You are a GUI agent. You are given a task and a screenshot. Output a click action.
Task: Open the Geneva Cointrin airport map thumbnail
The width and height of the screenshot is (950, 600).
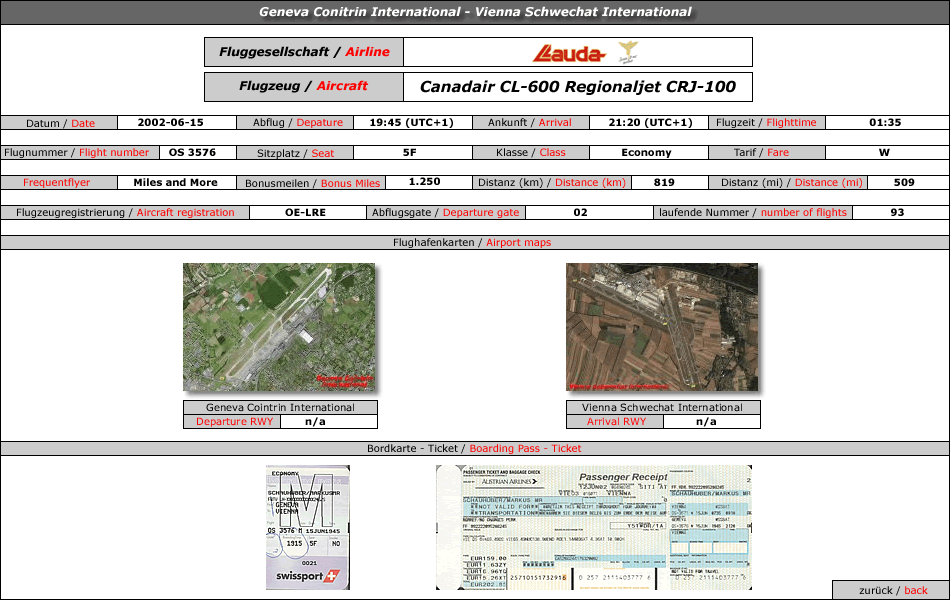(x=279, y=327)
